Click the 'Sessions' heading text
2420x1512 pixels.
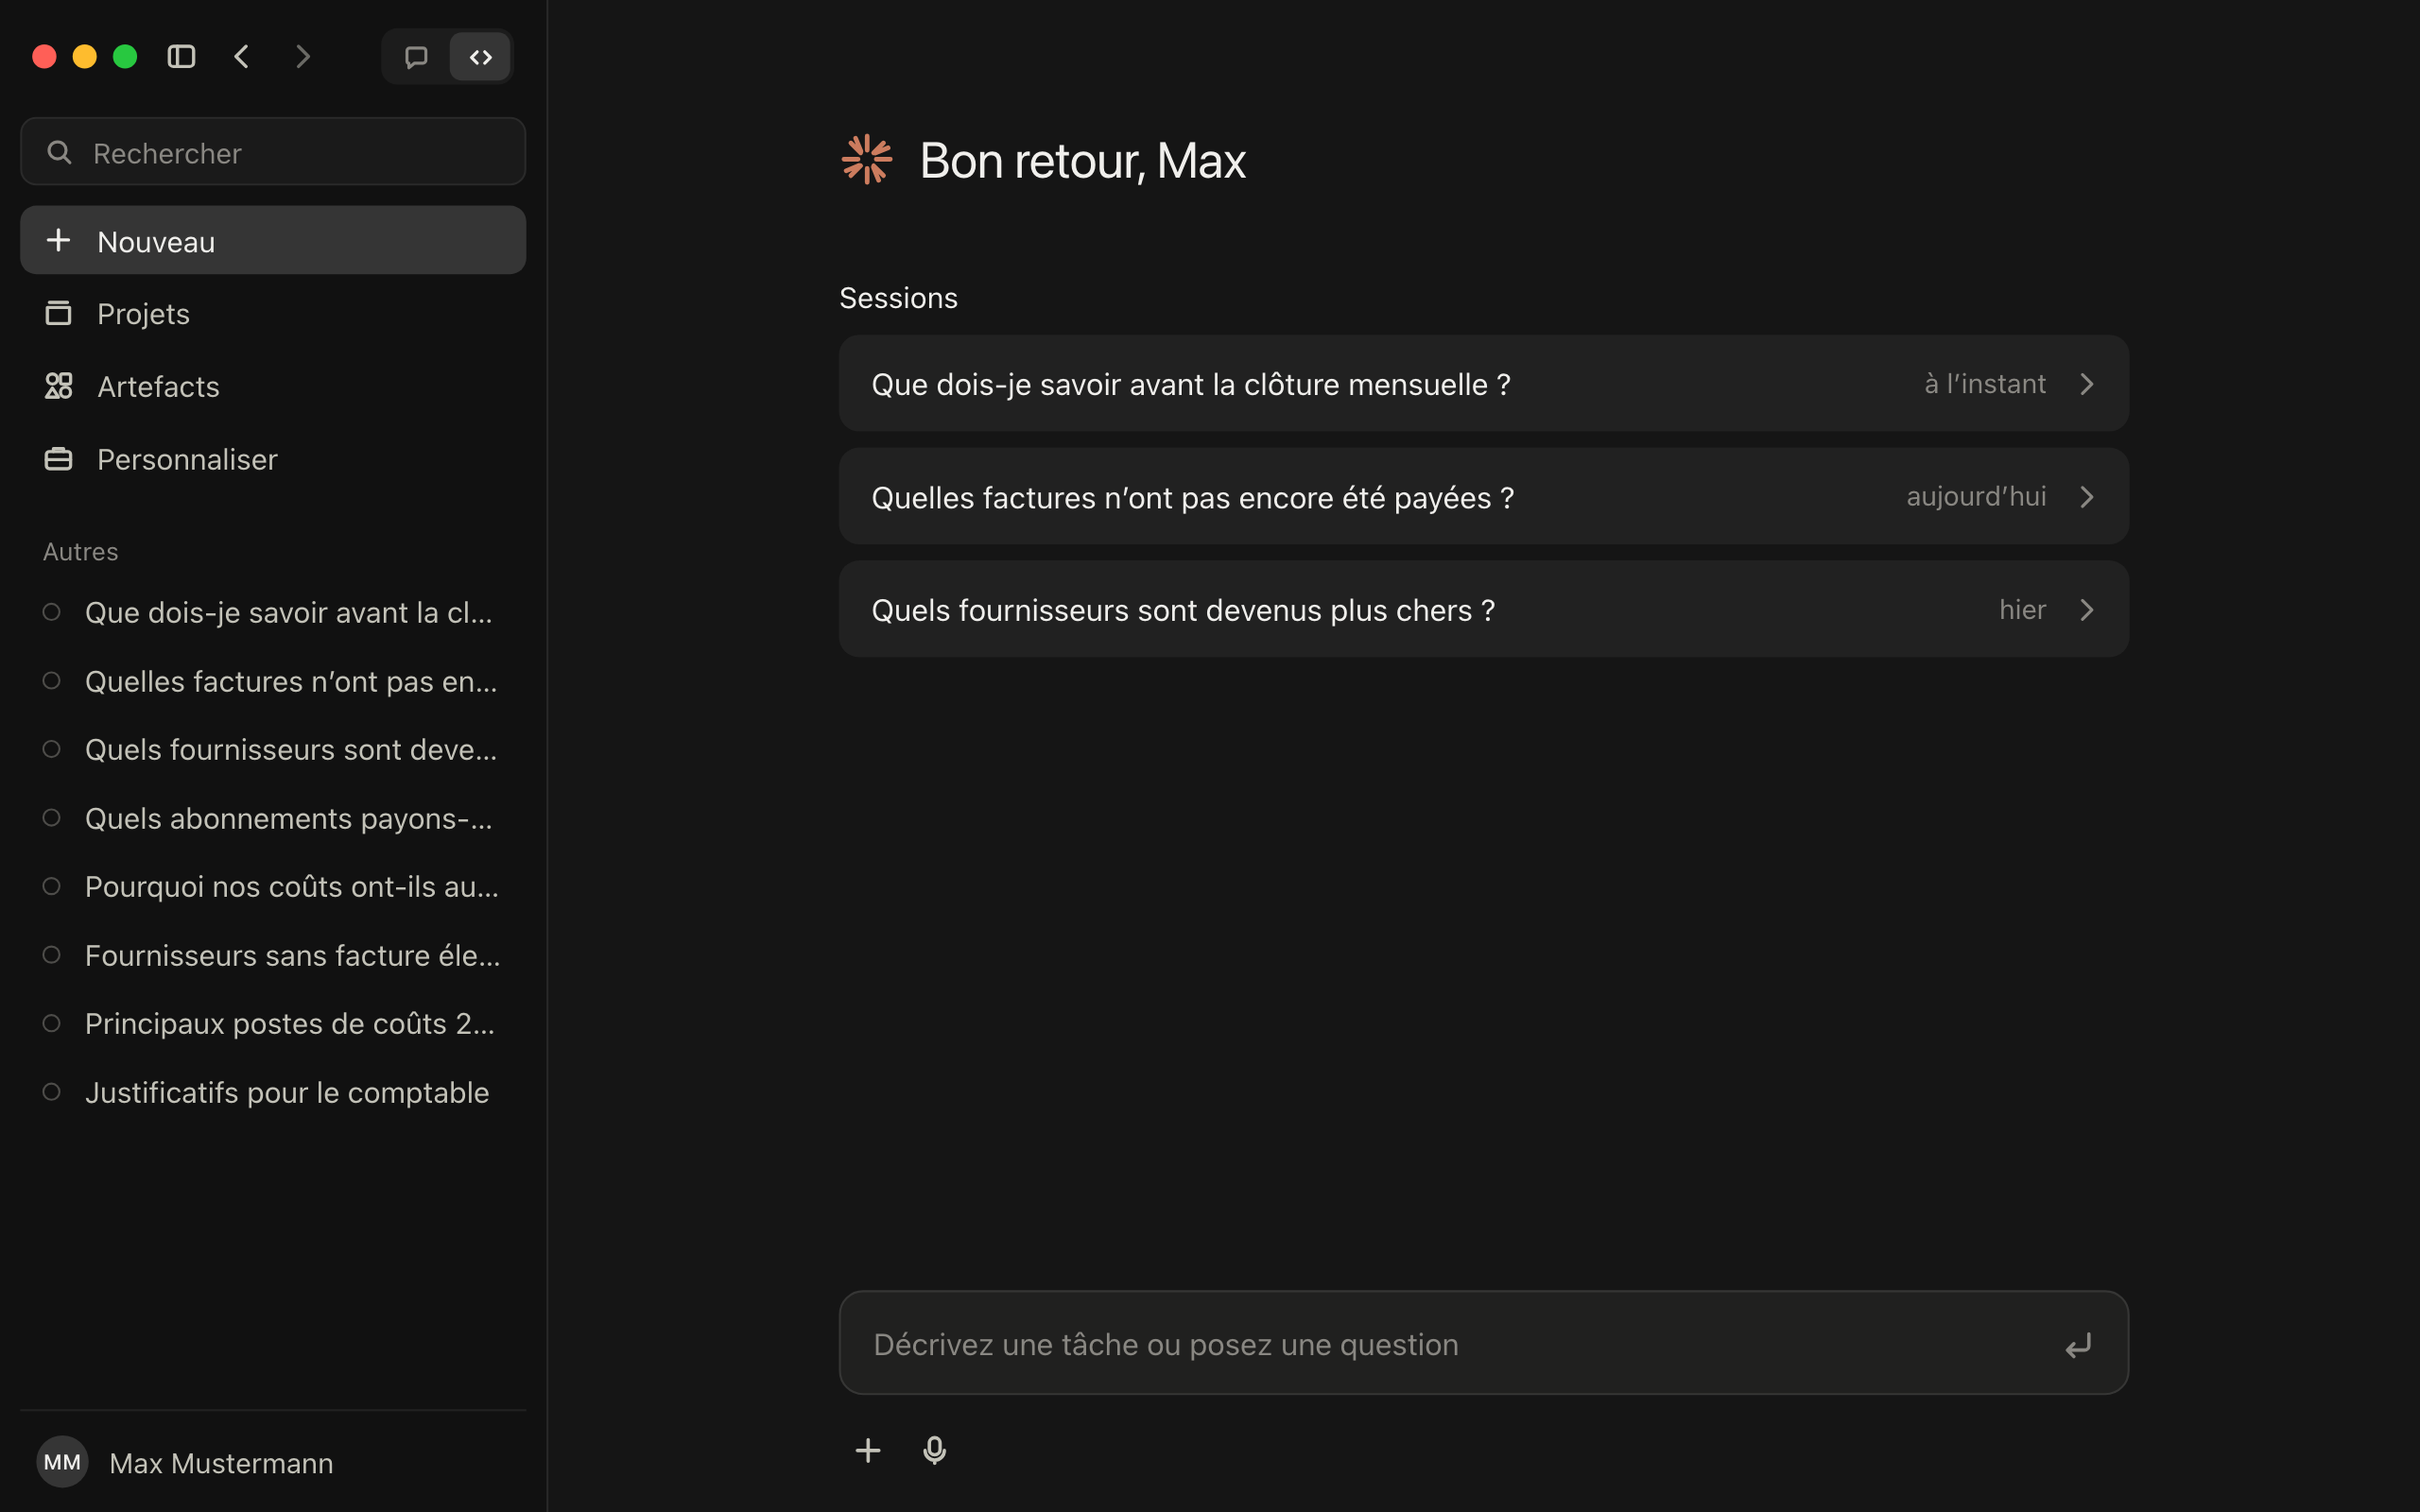coord(898,298)
